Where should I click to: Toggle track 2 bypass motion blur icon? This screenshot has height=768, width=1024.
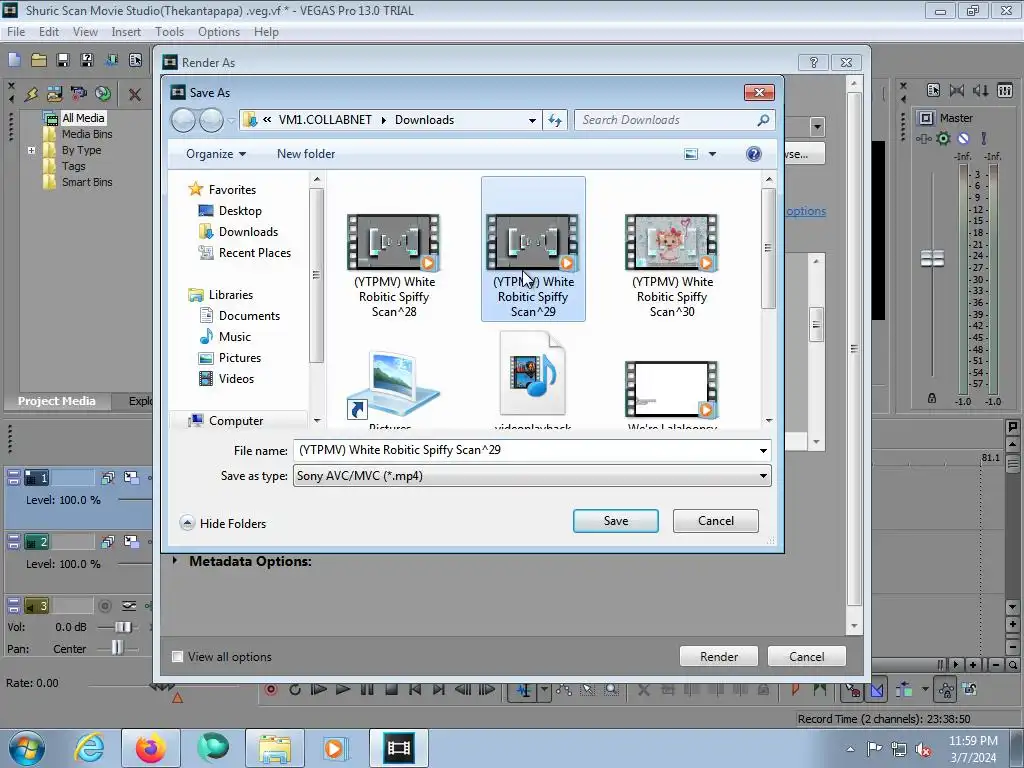[x=108, y=542]
